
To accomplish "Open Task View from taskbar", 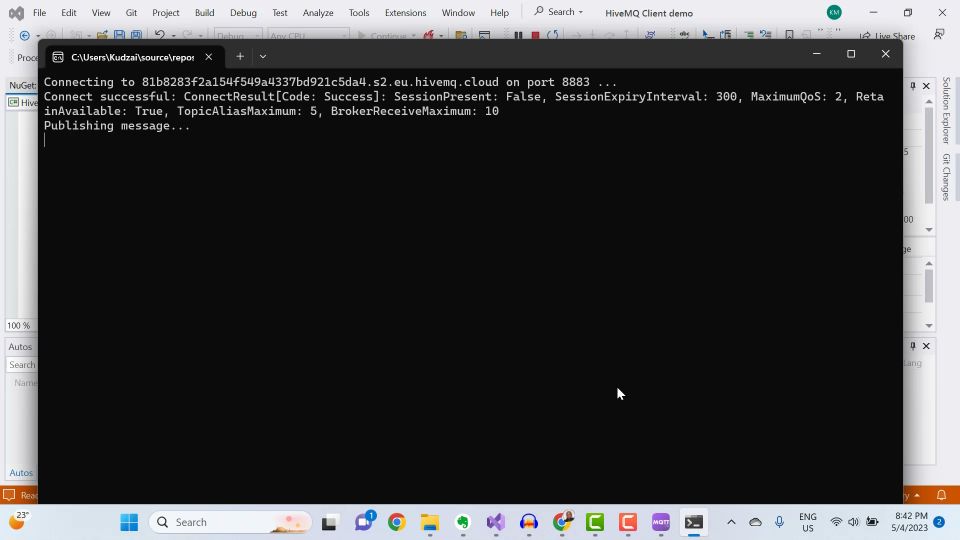I will tap(330, 522).
